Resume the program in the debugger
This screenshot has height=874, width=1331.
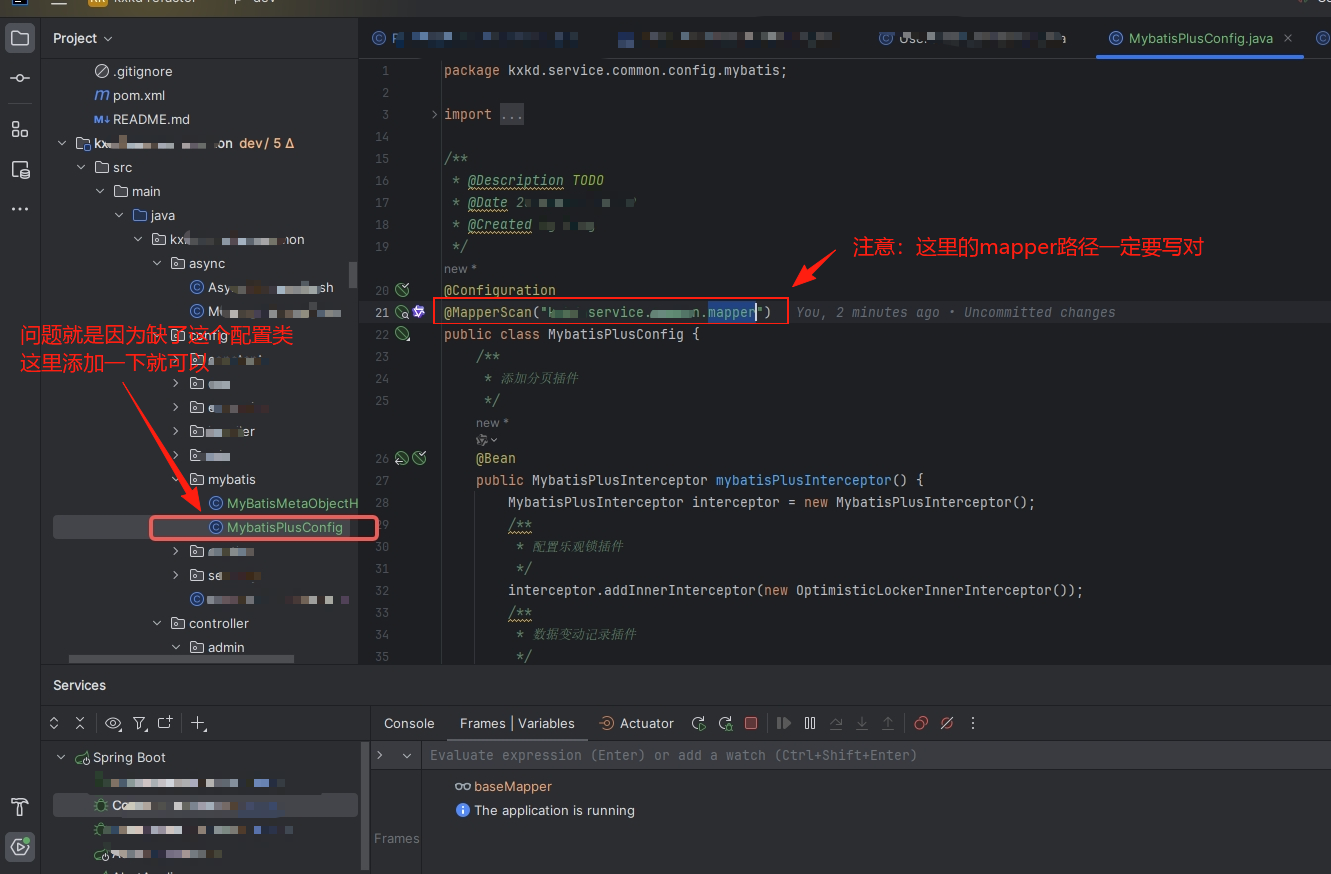(x=784, y=723)
